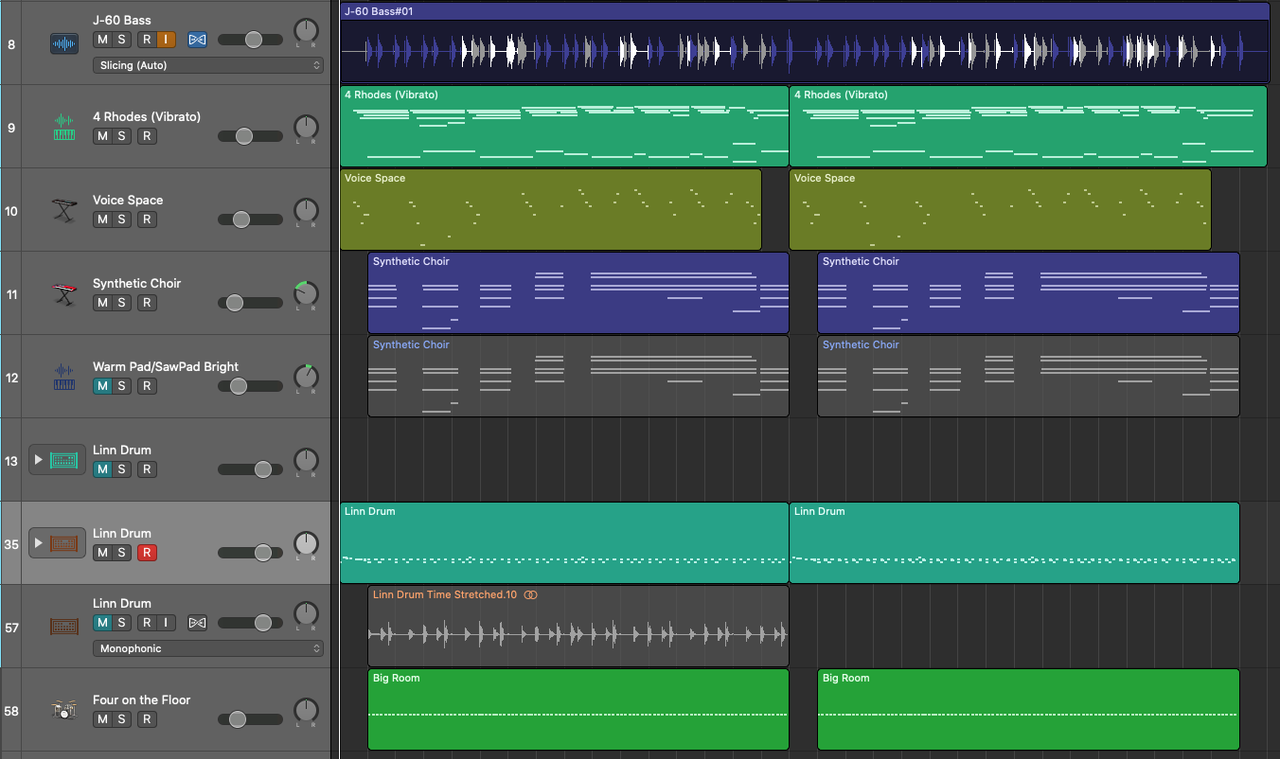Unmute the Warm Pad/SawPad Bright track

(102, 386)
